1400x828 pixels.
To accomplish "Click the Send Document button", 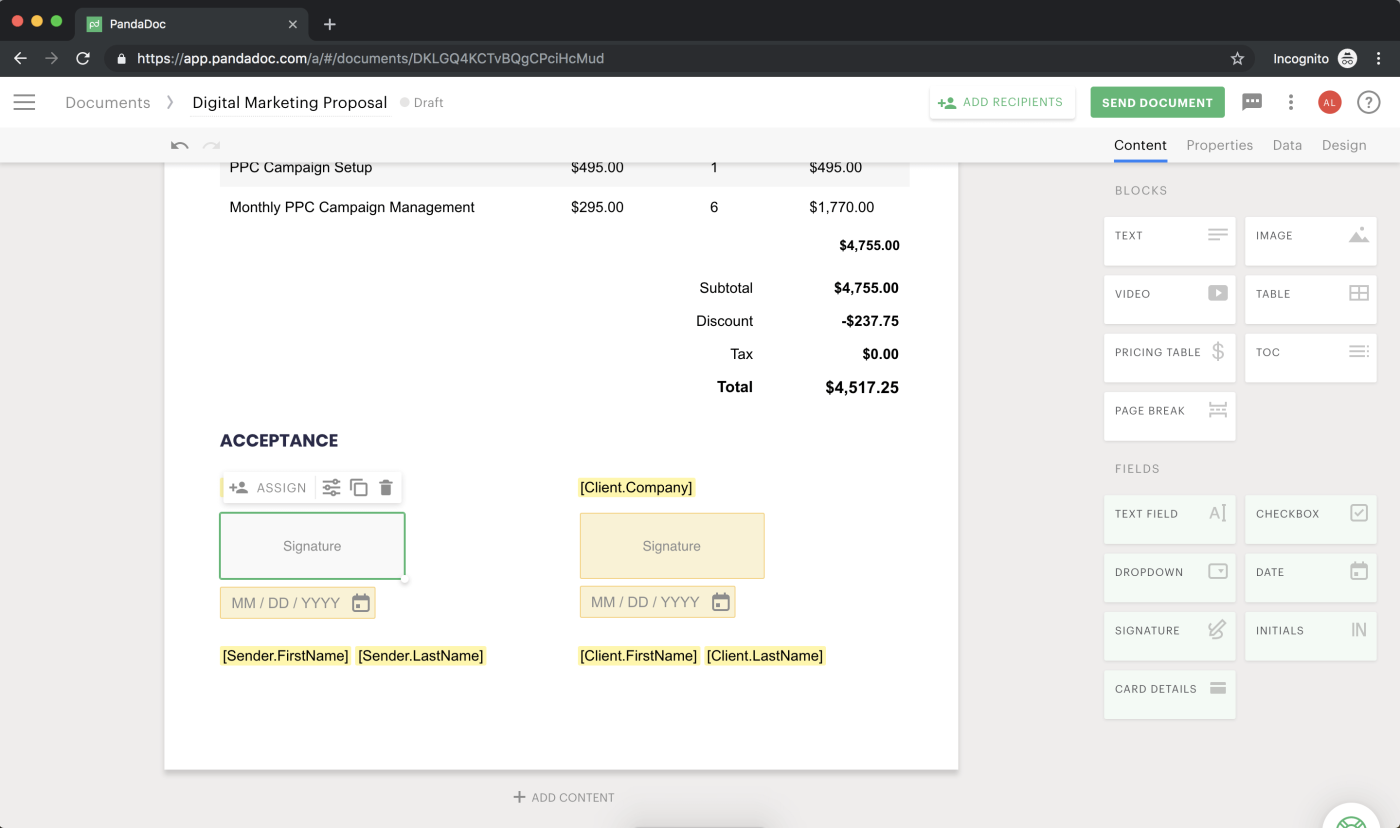I will pyautogui.click(x=1157, y=102).
